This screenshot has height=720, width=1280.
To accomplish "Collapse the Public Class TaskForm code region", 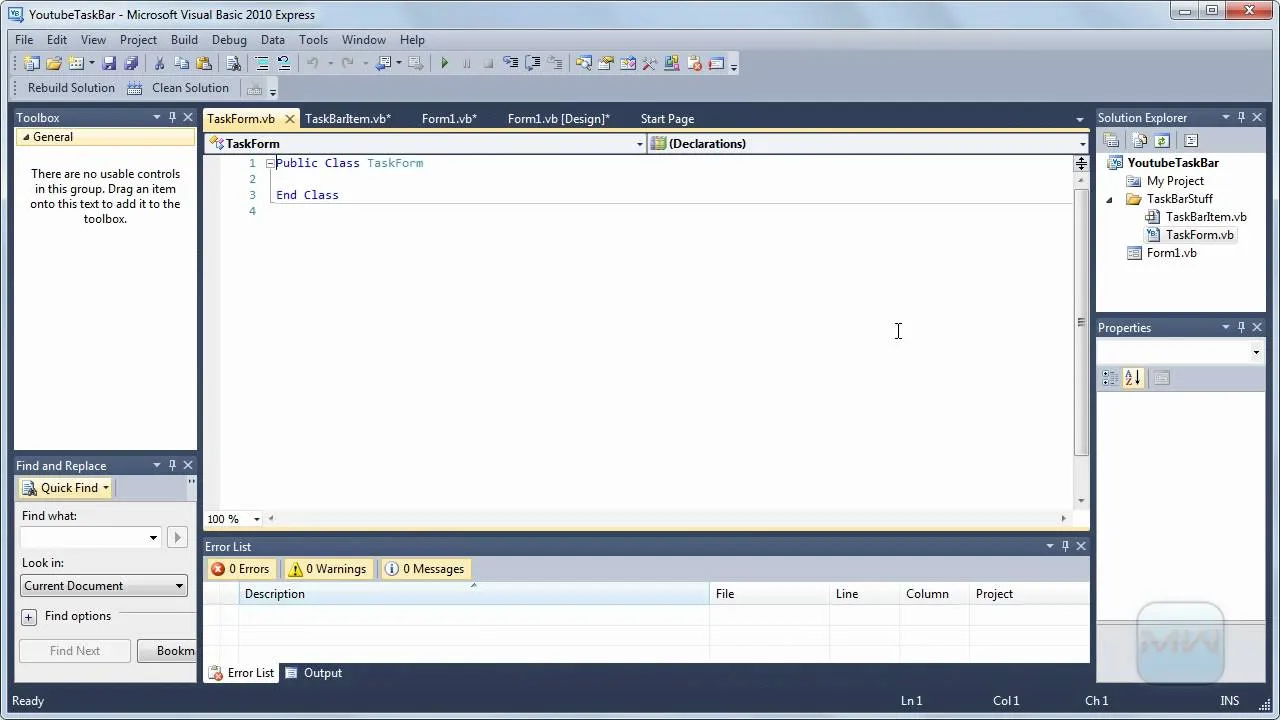I will coord(270,163).
